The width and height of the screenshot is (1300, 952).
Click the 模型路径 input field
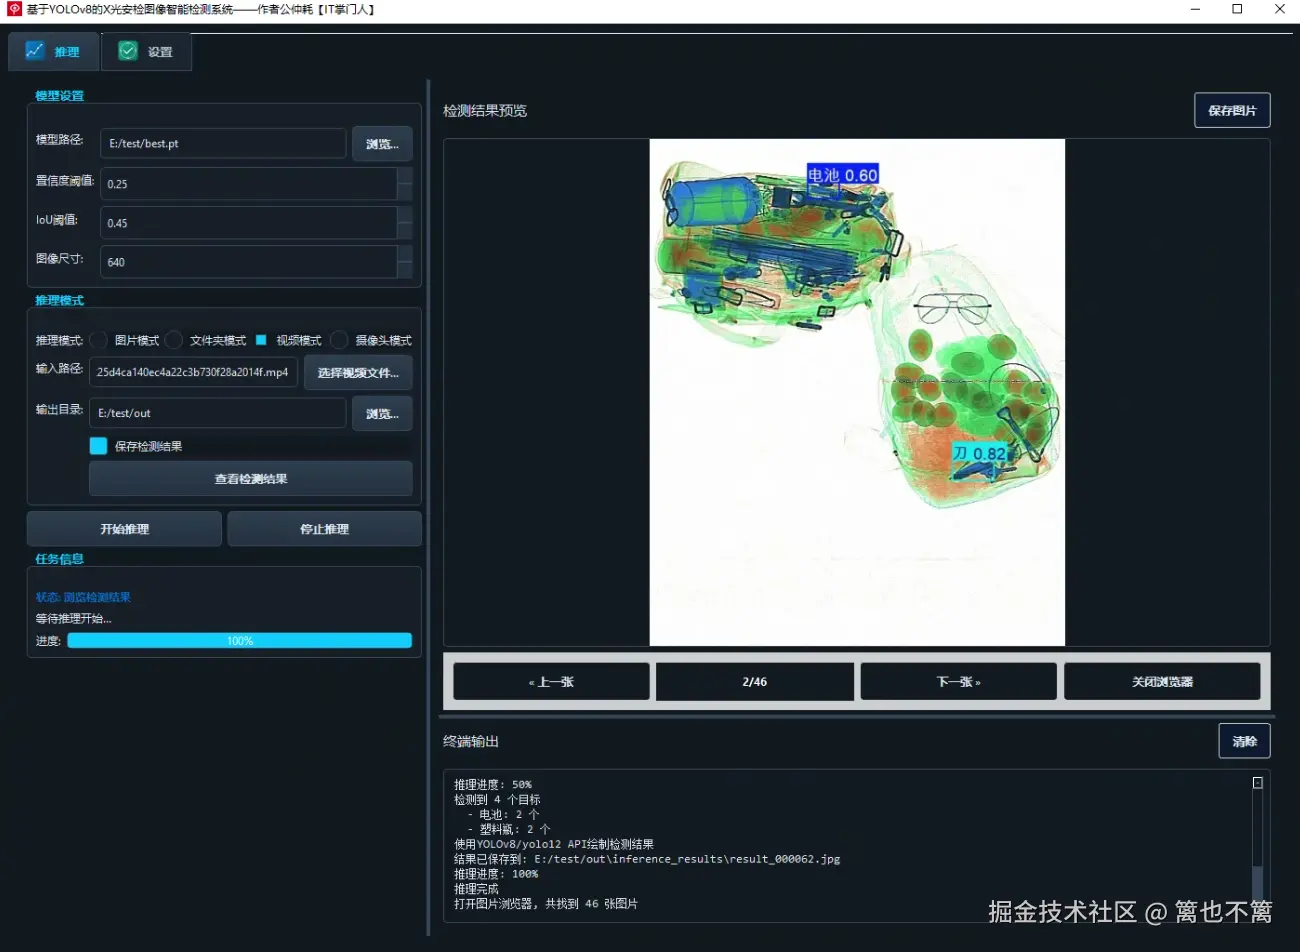click(x=223, y=143)
